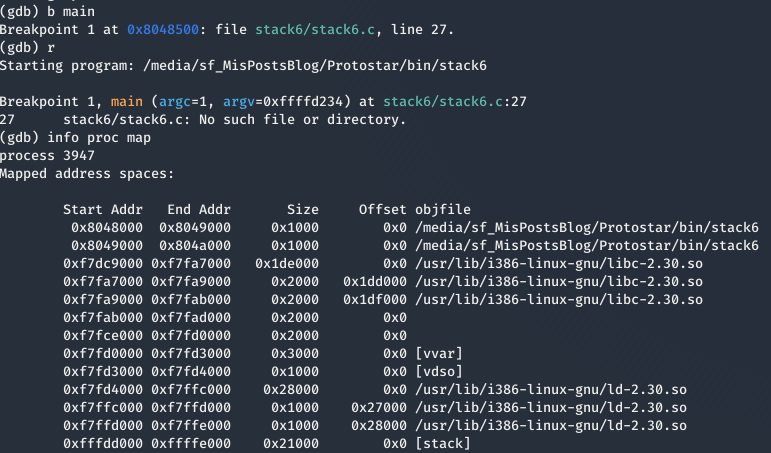Image resolution: width=771 pixels, height=453 pixels.
Task: Click the ld-2.30.so path with offset 0x27000
Action: point(551,408)
